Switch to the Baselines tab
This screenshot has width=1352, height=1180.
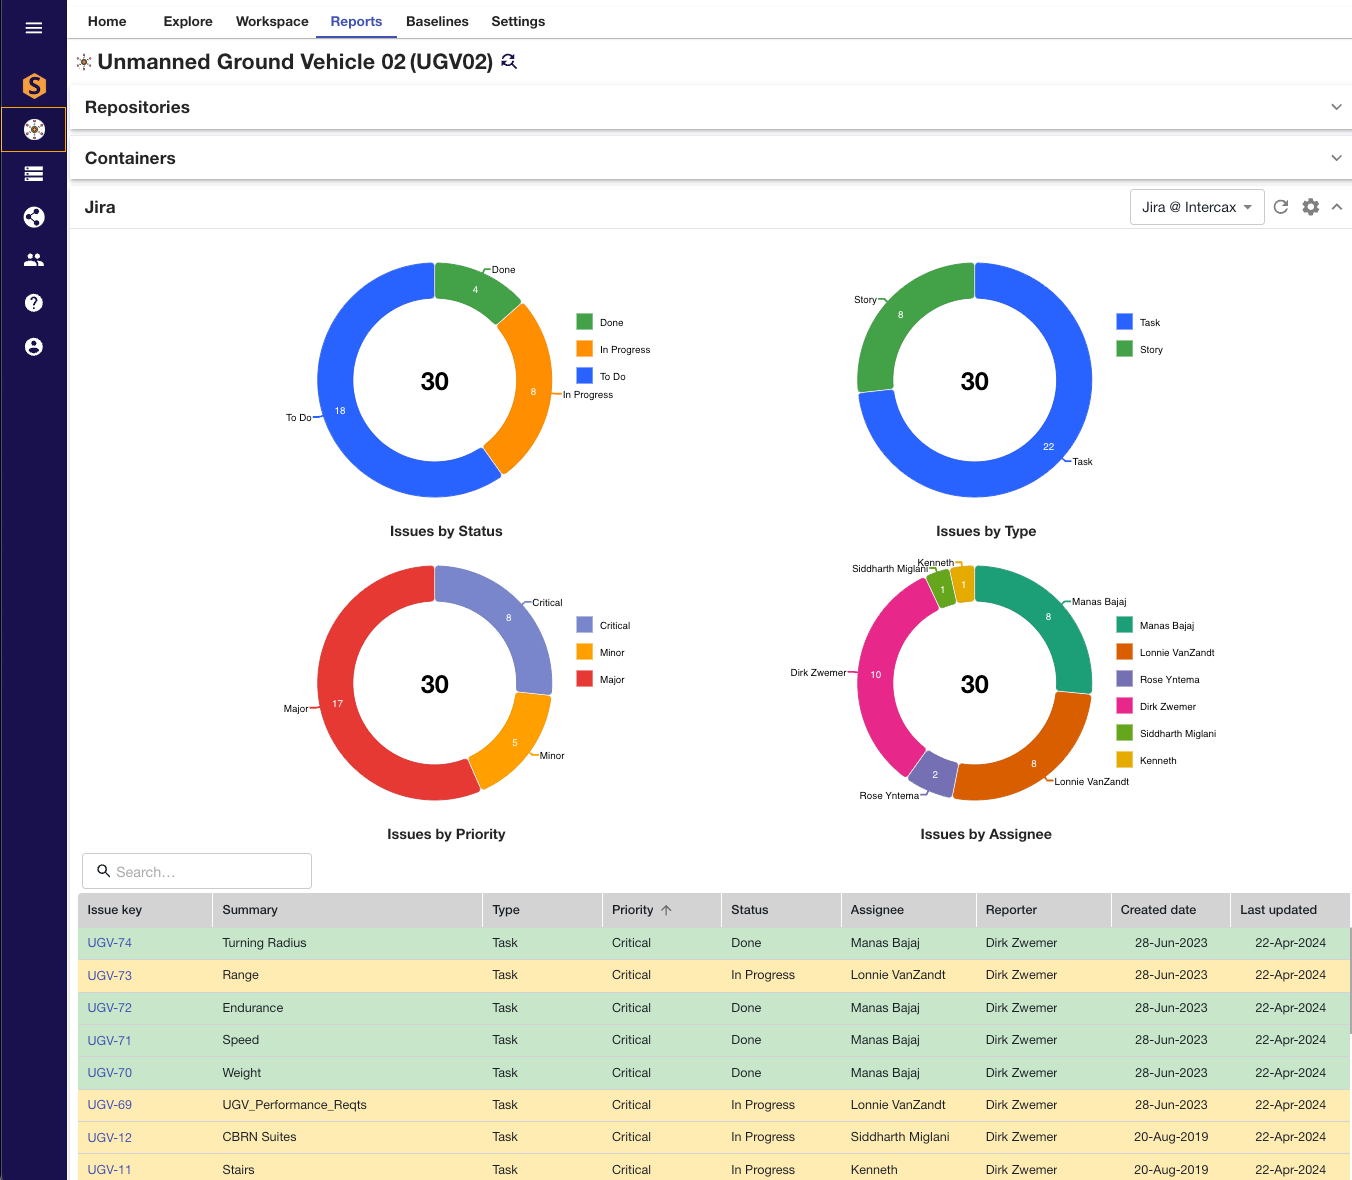tap(437, 21)
